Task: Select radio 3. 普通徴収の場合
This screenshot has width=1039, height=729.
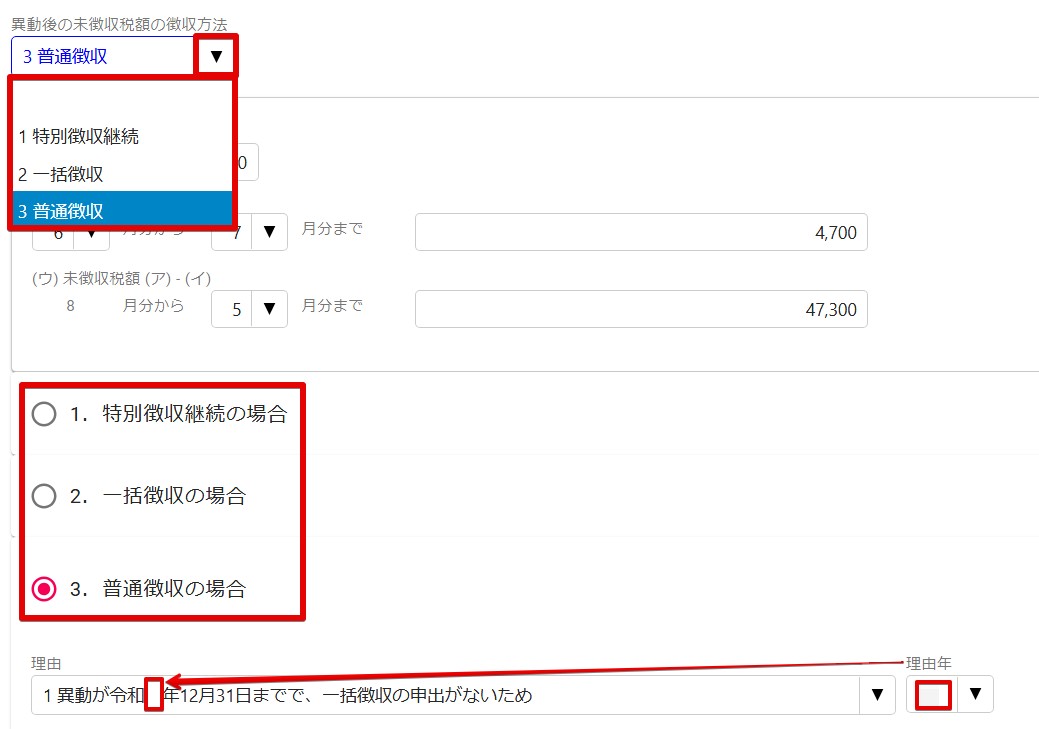Action: click(x=44, y=589)
